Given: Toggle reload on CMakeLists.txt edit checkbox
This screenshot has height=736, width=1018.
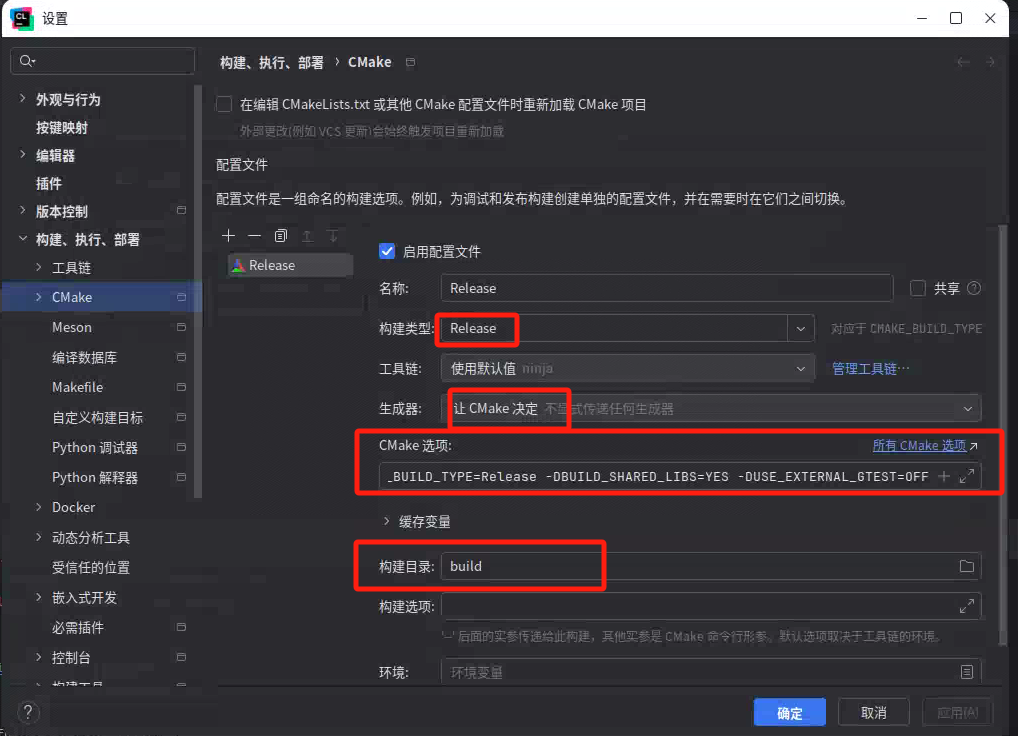Looking at the screenshot, I should click(x=224, y=104).
